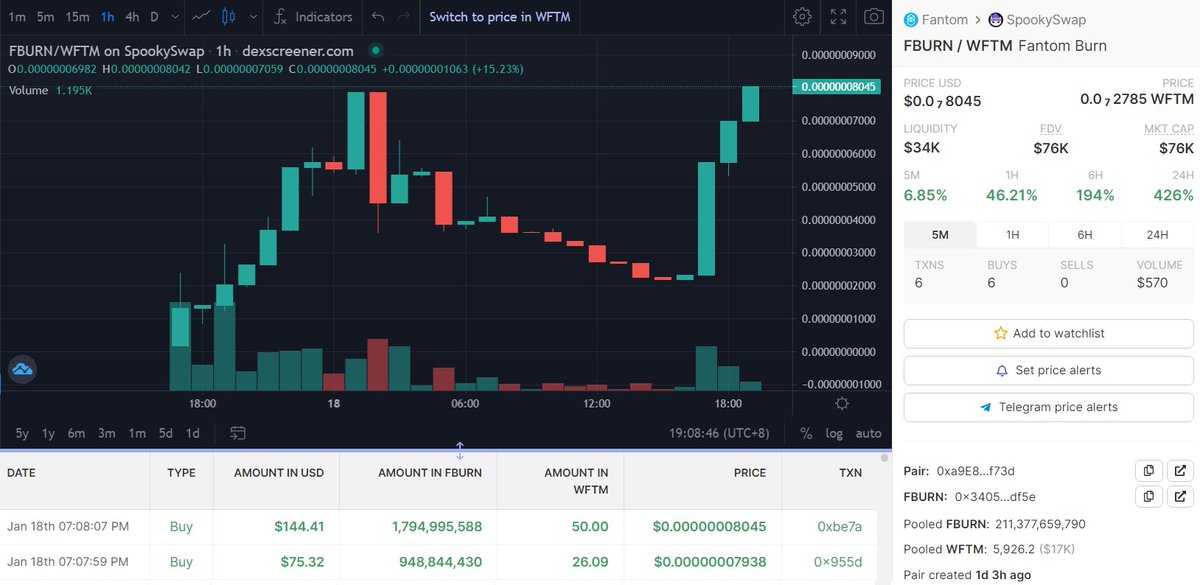1200x585 pixels.
Task: Set chart interval to 15m
Action: (x=77, y=17)
